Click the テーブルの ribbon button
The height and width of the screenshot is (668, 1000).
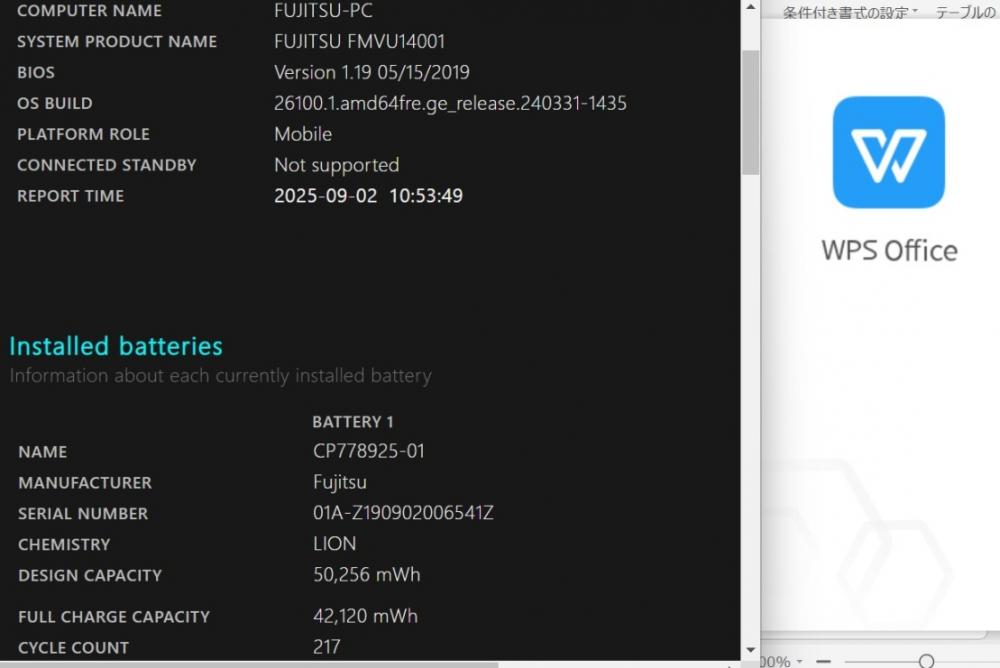967,12
